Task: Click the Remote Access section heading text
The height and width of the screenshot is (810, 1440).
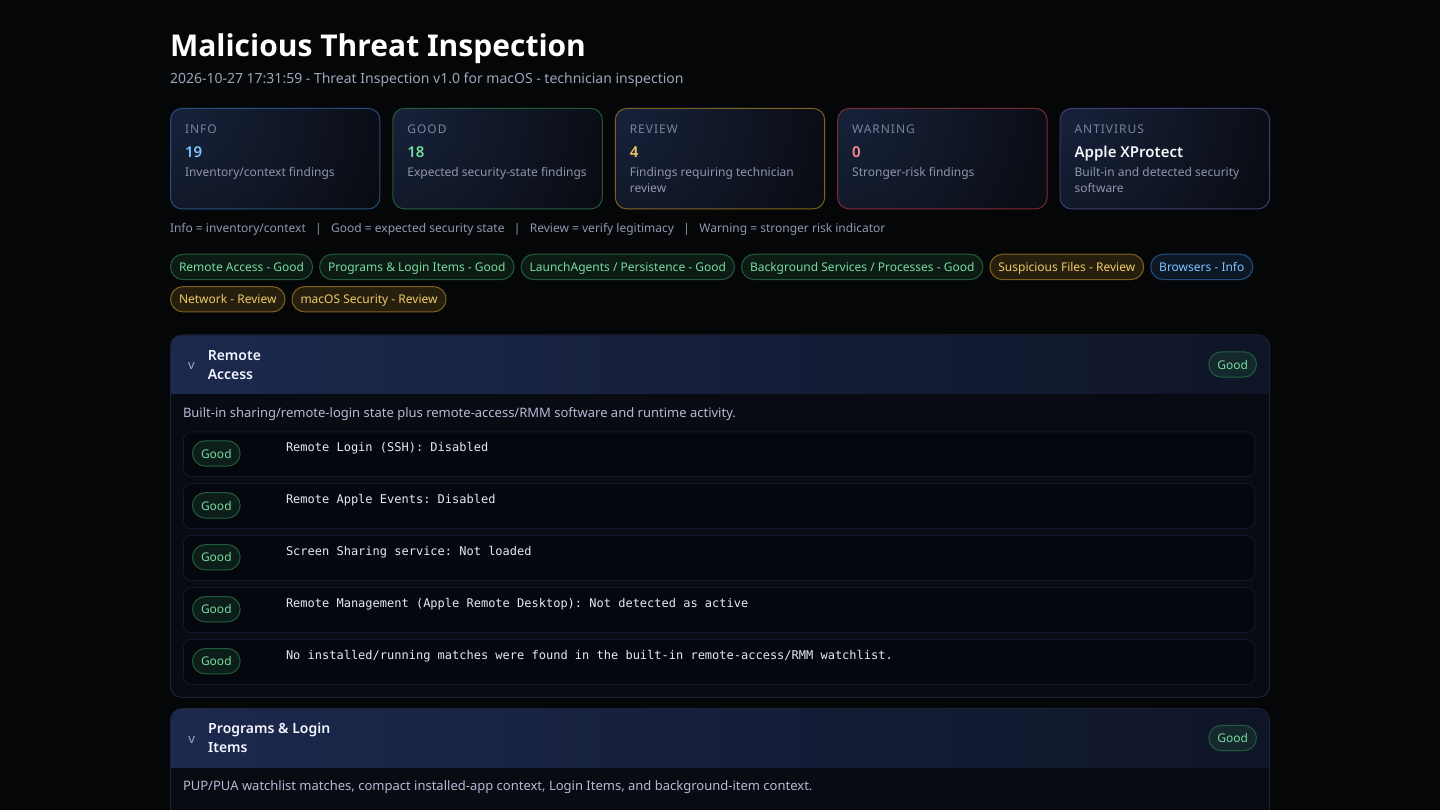Action: coord(234,365)
